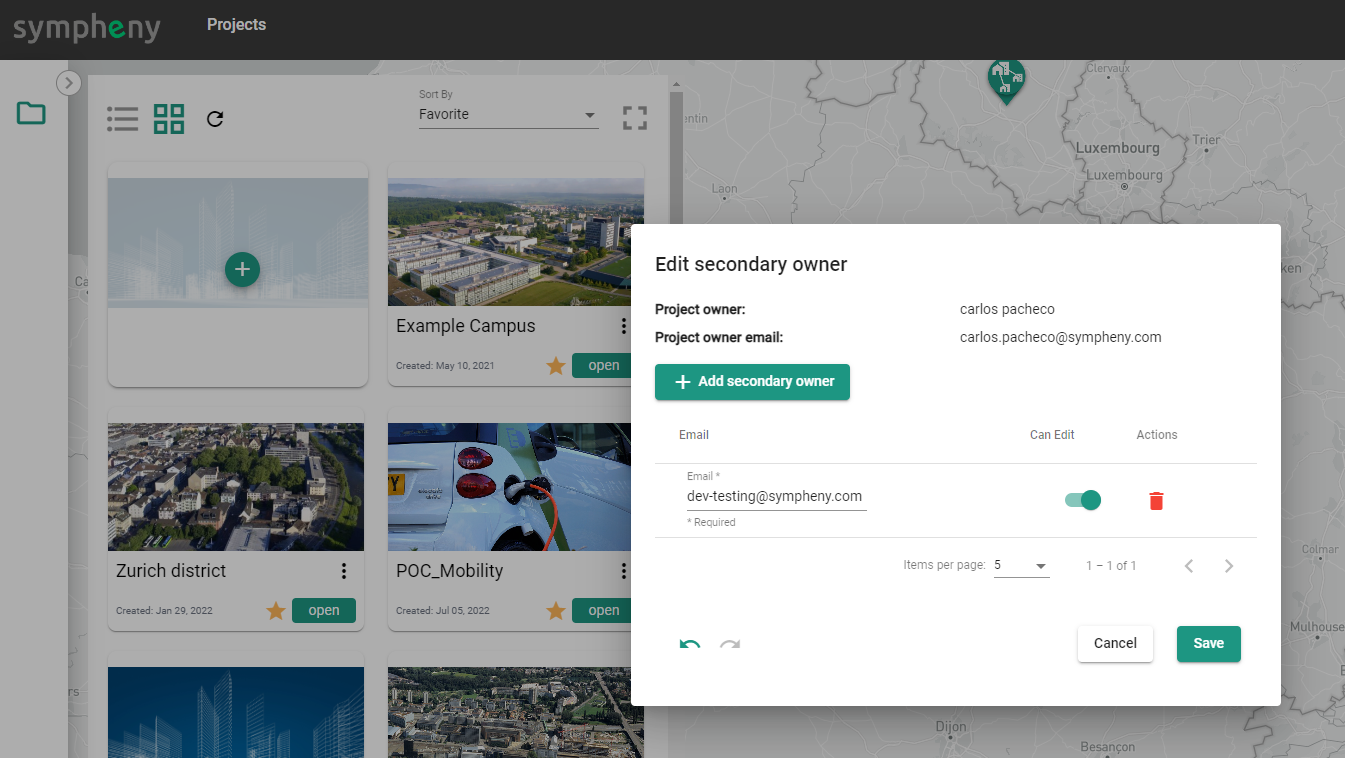Click the undo arrow in dialog
This screenshot has height=758, width=1345.
[x=689, y=645]
